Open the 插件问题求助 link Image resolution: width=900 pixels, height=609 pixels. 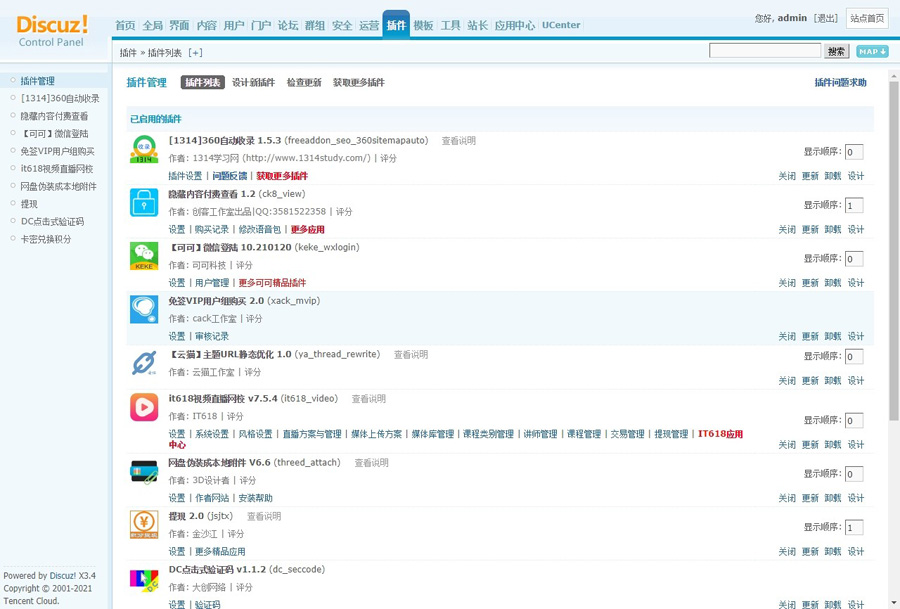(x=840, y=83)
